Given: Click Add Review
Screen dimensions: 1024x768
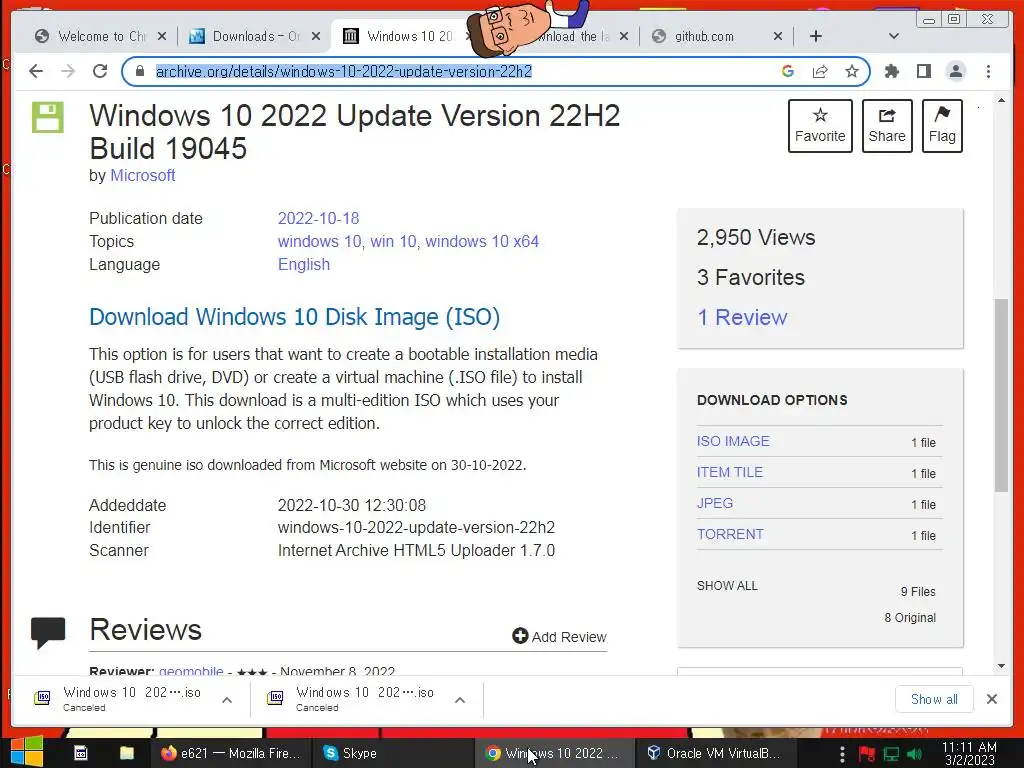Looking at the screenshot, I should click(x=560, y=637).
